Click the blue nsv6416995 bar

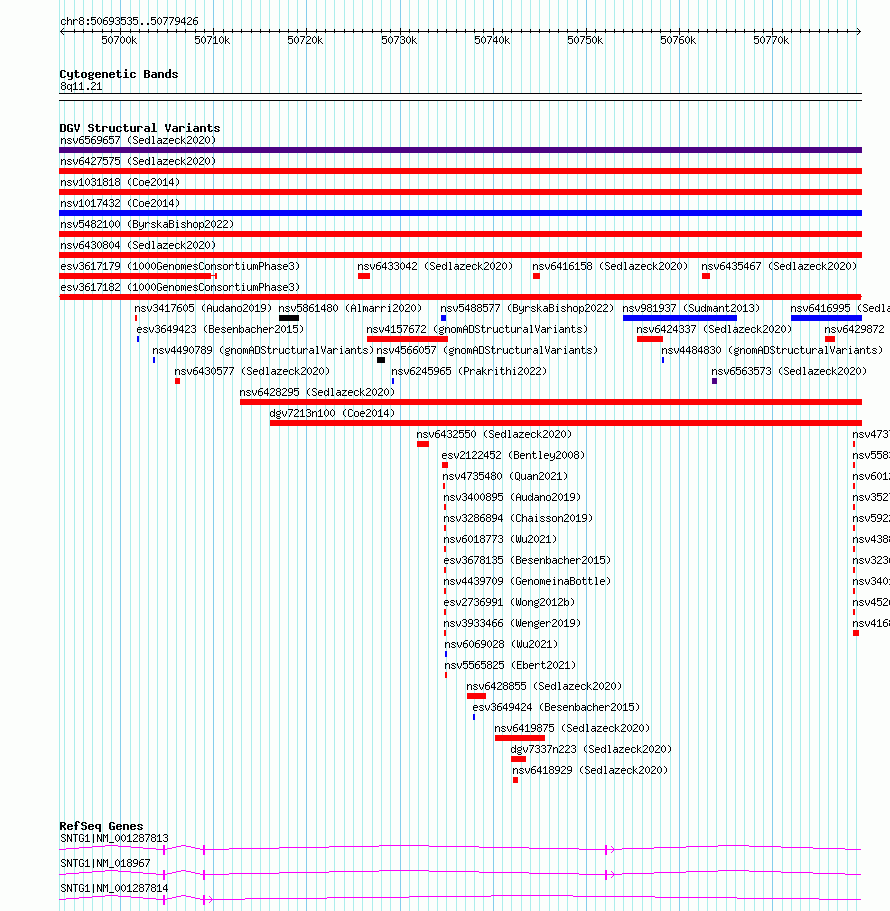coord(826,318)
